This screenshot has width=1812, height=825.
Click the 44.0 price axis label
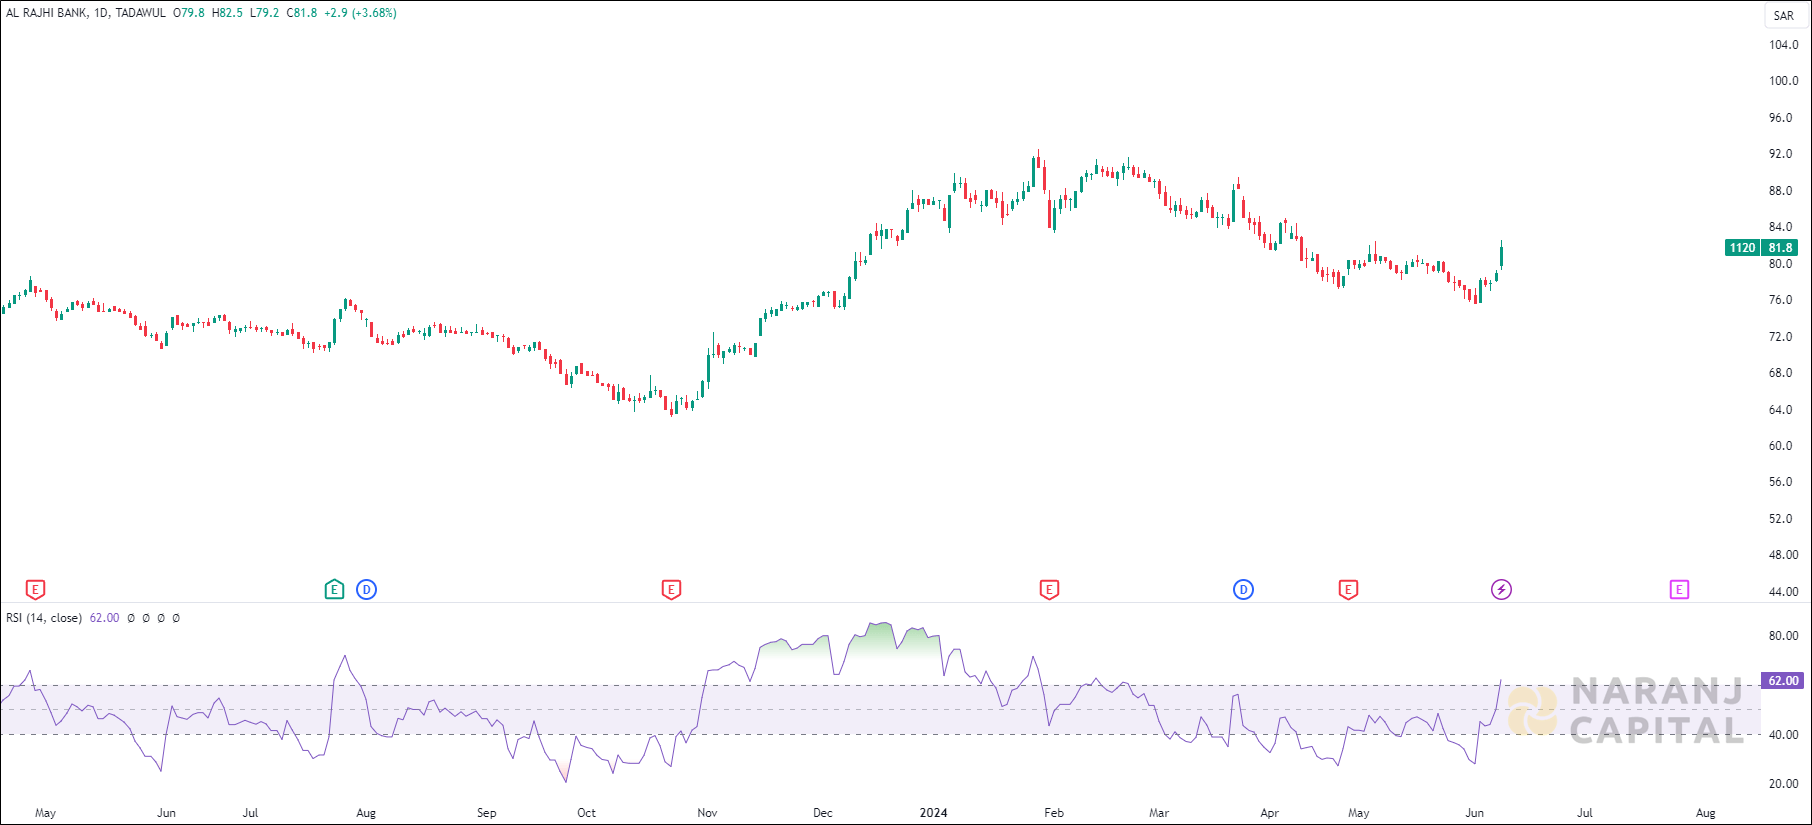click(x=1783, y=592)
